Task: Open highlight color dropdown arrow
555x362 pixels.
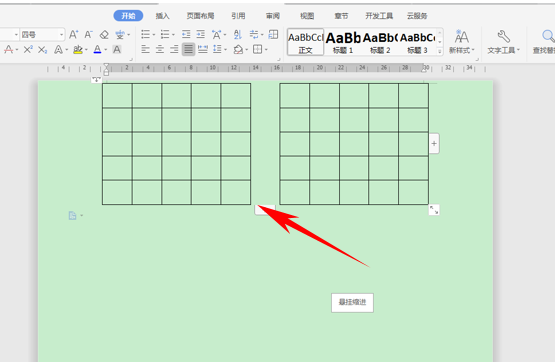Action: [86, 50]
